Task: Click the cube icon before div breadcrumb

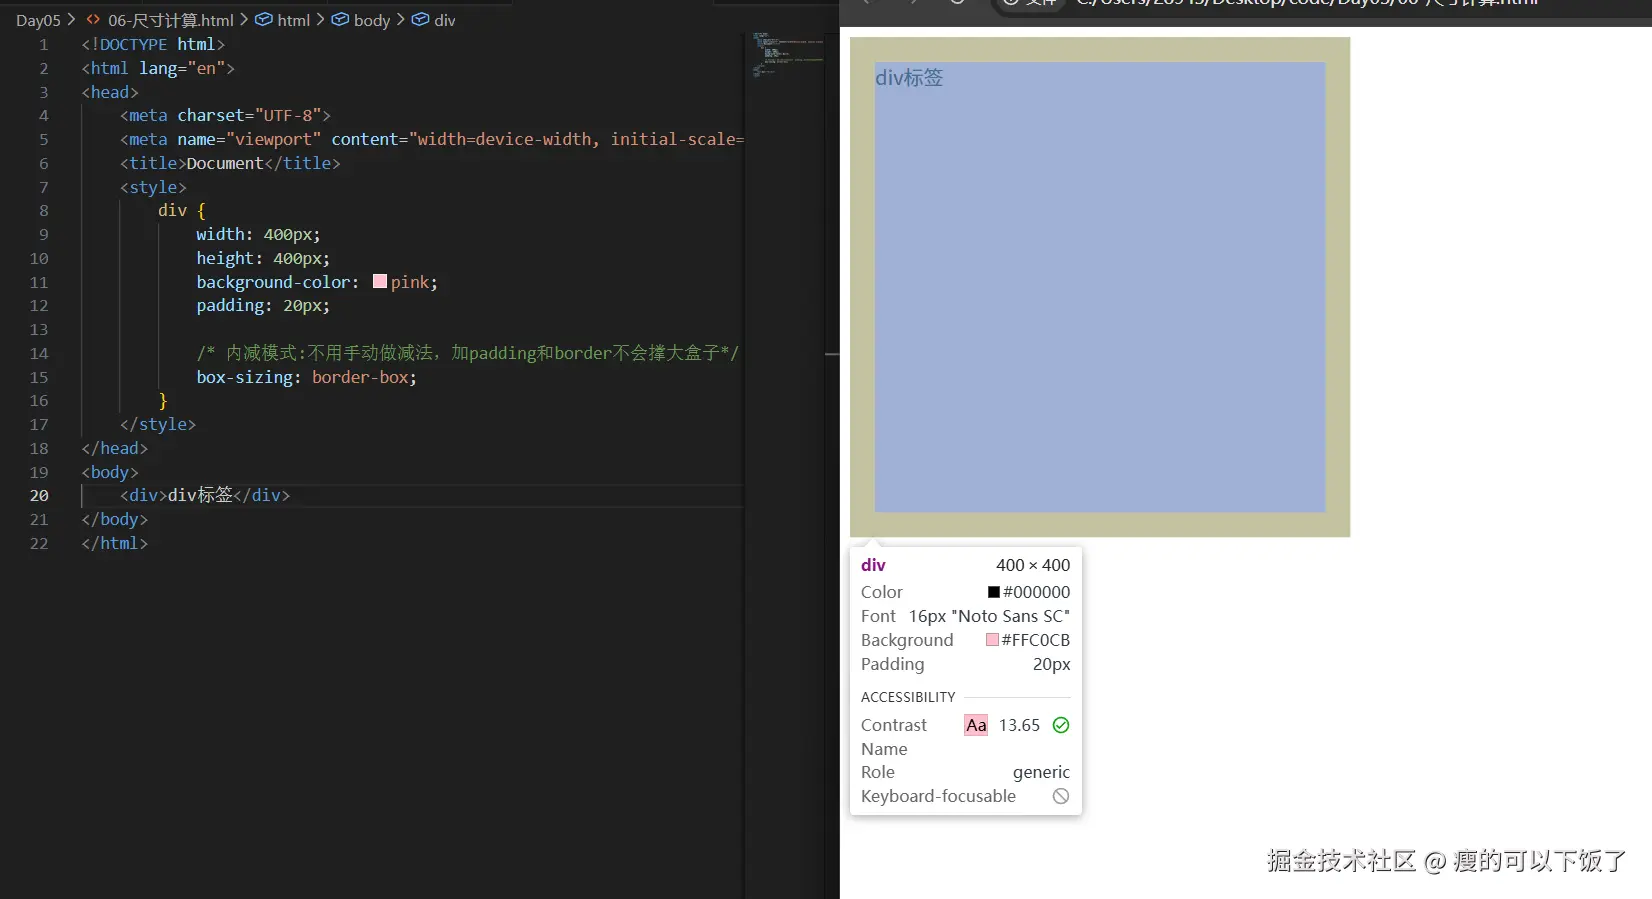Action: pos(420,19)
